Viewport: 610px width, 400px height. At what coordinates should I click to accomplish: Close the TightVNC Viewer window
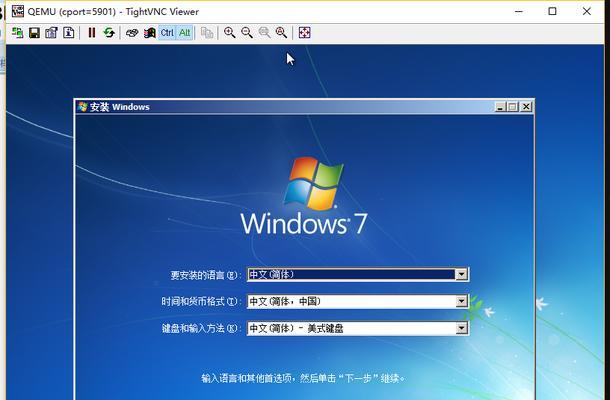tap(587, 11)
